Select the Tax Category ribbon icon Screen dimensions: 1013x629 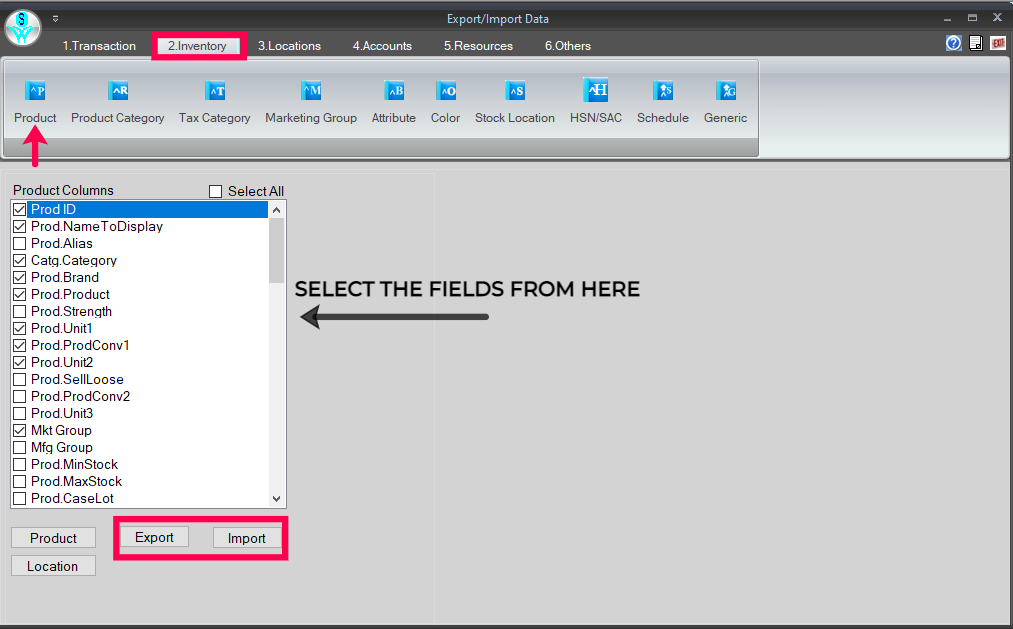[214, 101]
